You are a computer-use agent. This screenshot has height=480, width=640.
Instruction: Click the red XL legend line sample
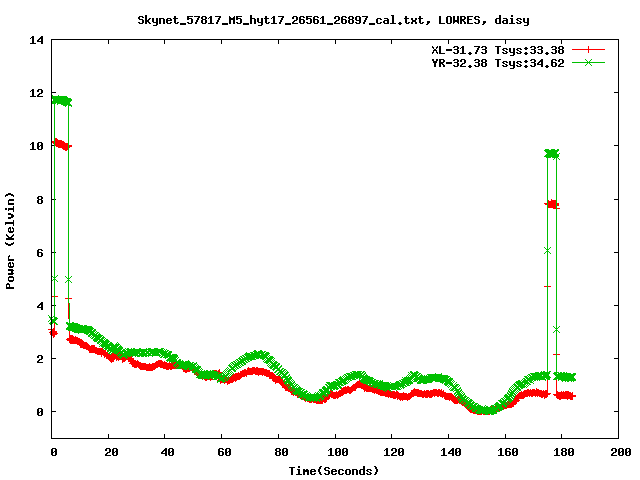pos(588,50)
